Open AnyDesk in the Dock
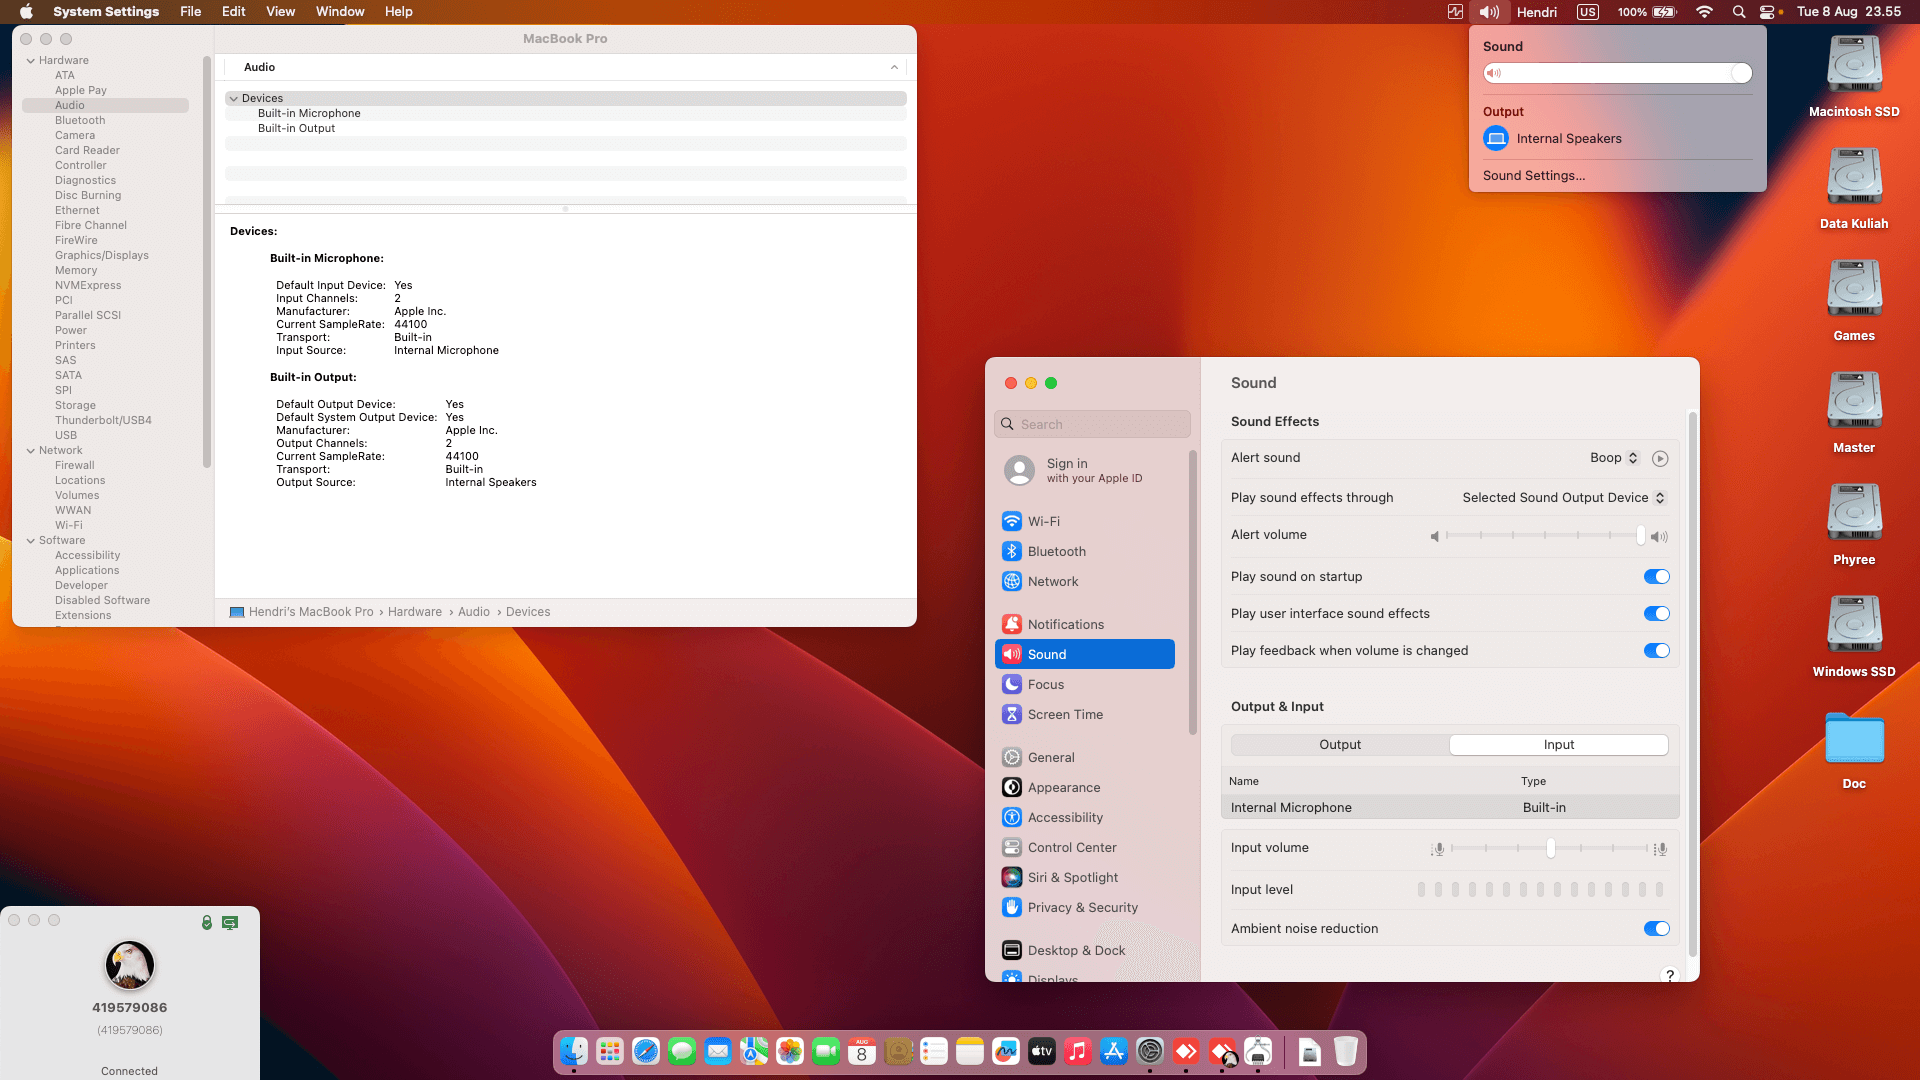1920x1080 pixels. [1186, 1051]
